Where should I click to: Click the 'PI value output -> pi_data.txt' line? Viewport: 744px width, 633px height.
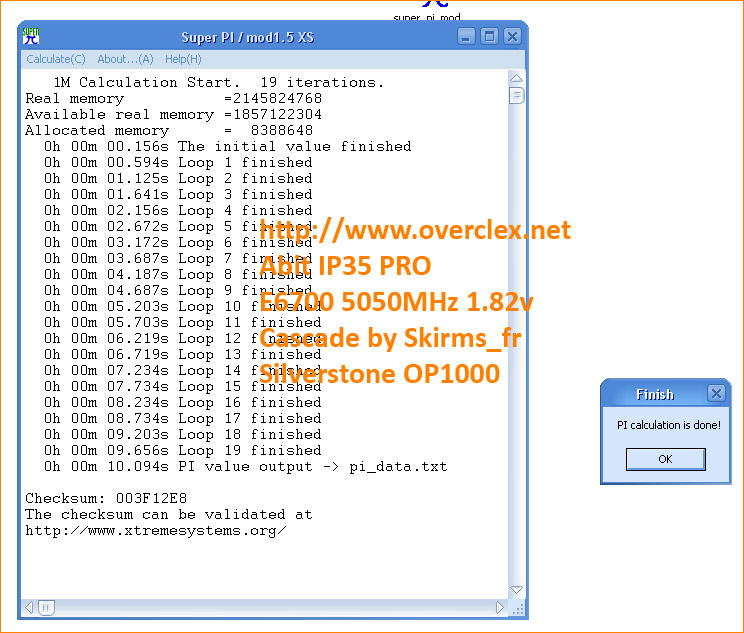[x=246, y=467]
